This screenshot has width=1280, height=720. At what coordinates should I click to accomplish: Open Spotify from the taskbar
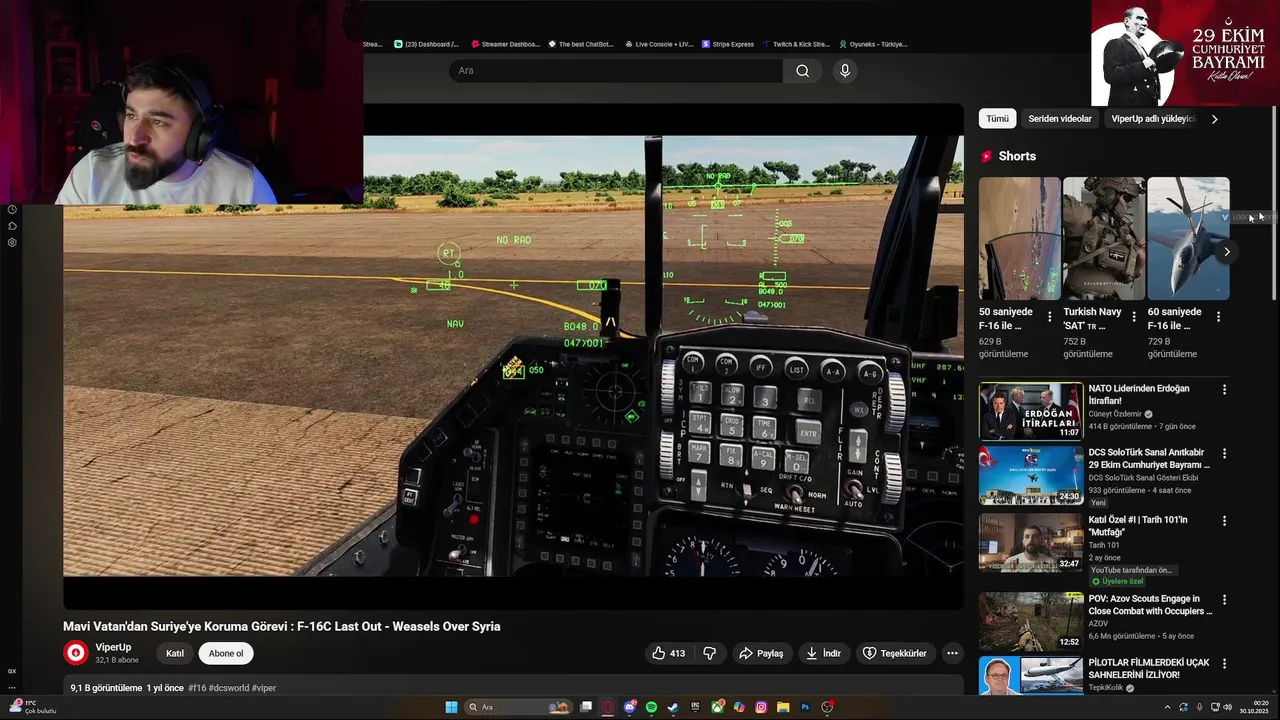pos(652,707)
